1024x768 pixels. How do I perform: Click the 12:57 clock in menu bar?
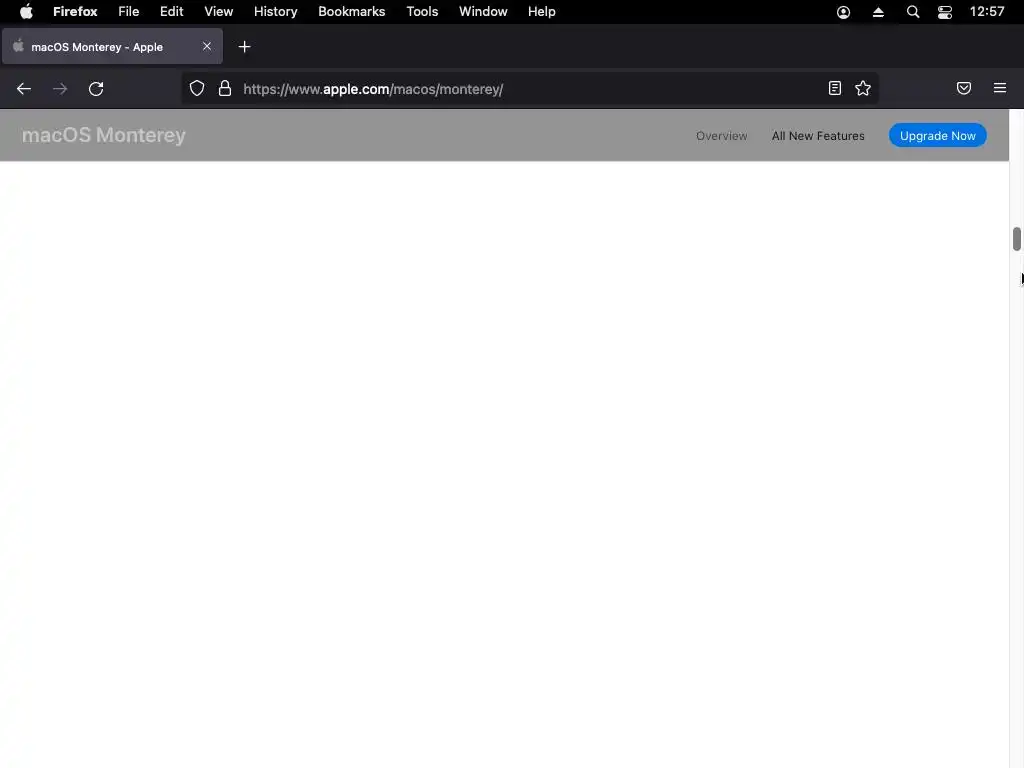987,12
